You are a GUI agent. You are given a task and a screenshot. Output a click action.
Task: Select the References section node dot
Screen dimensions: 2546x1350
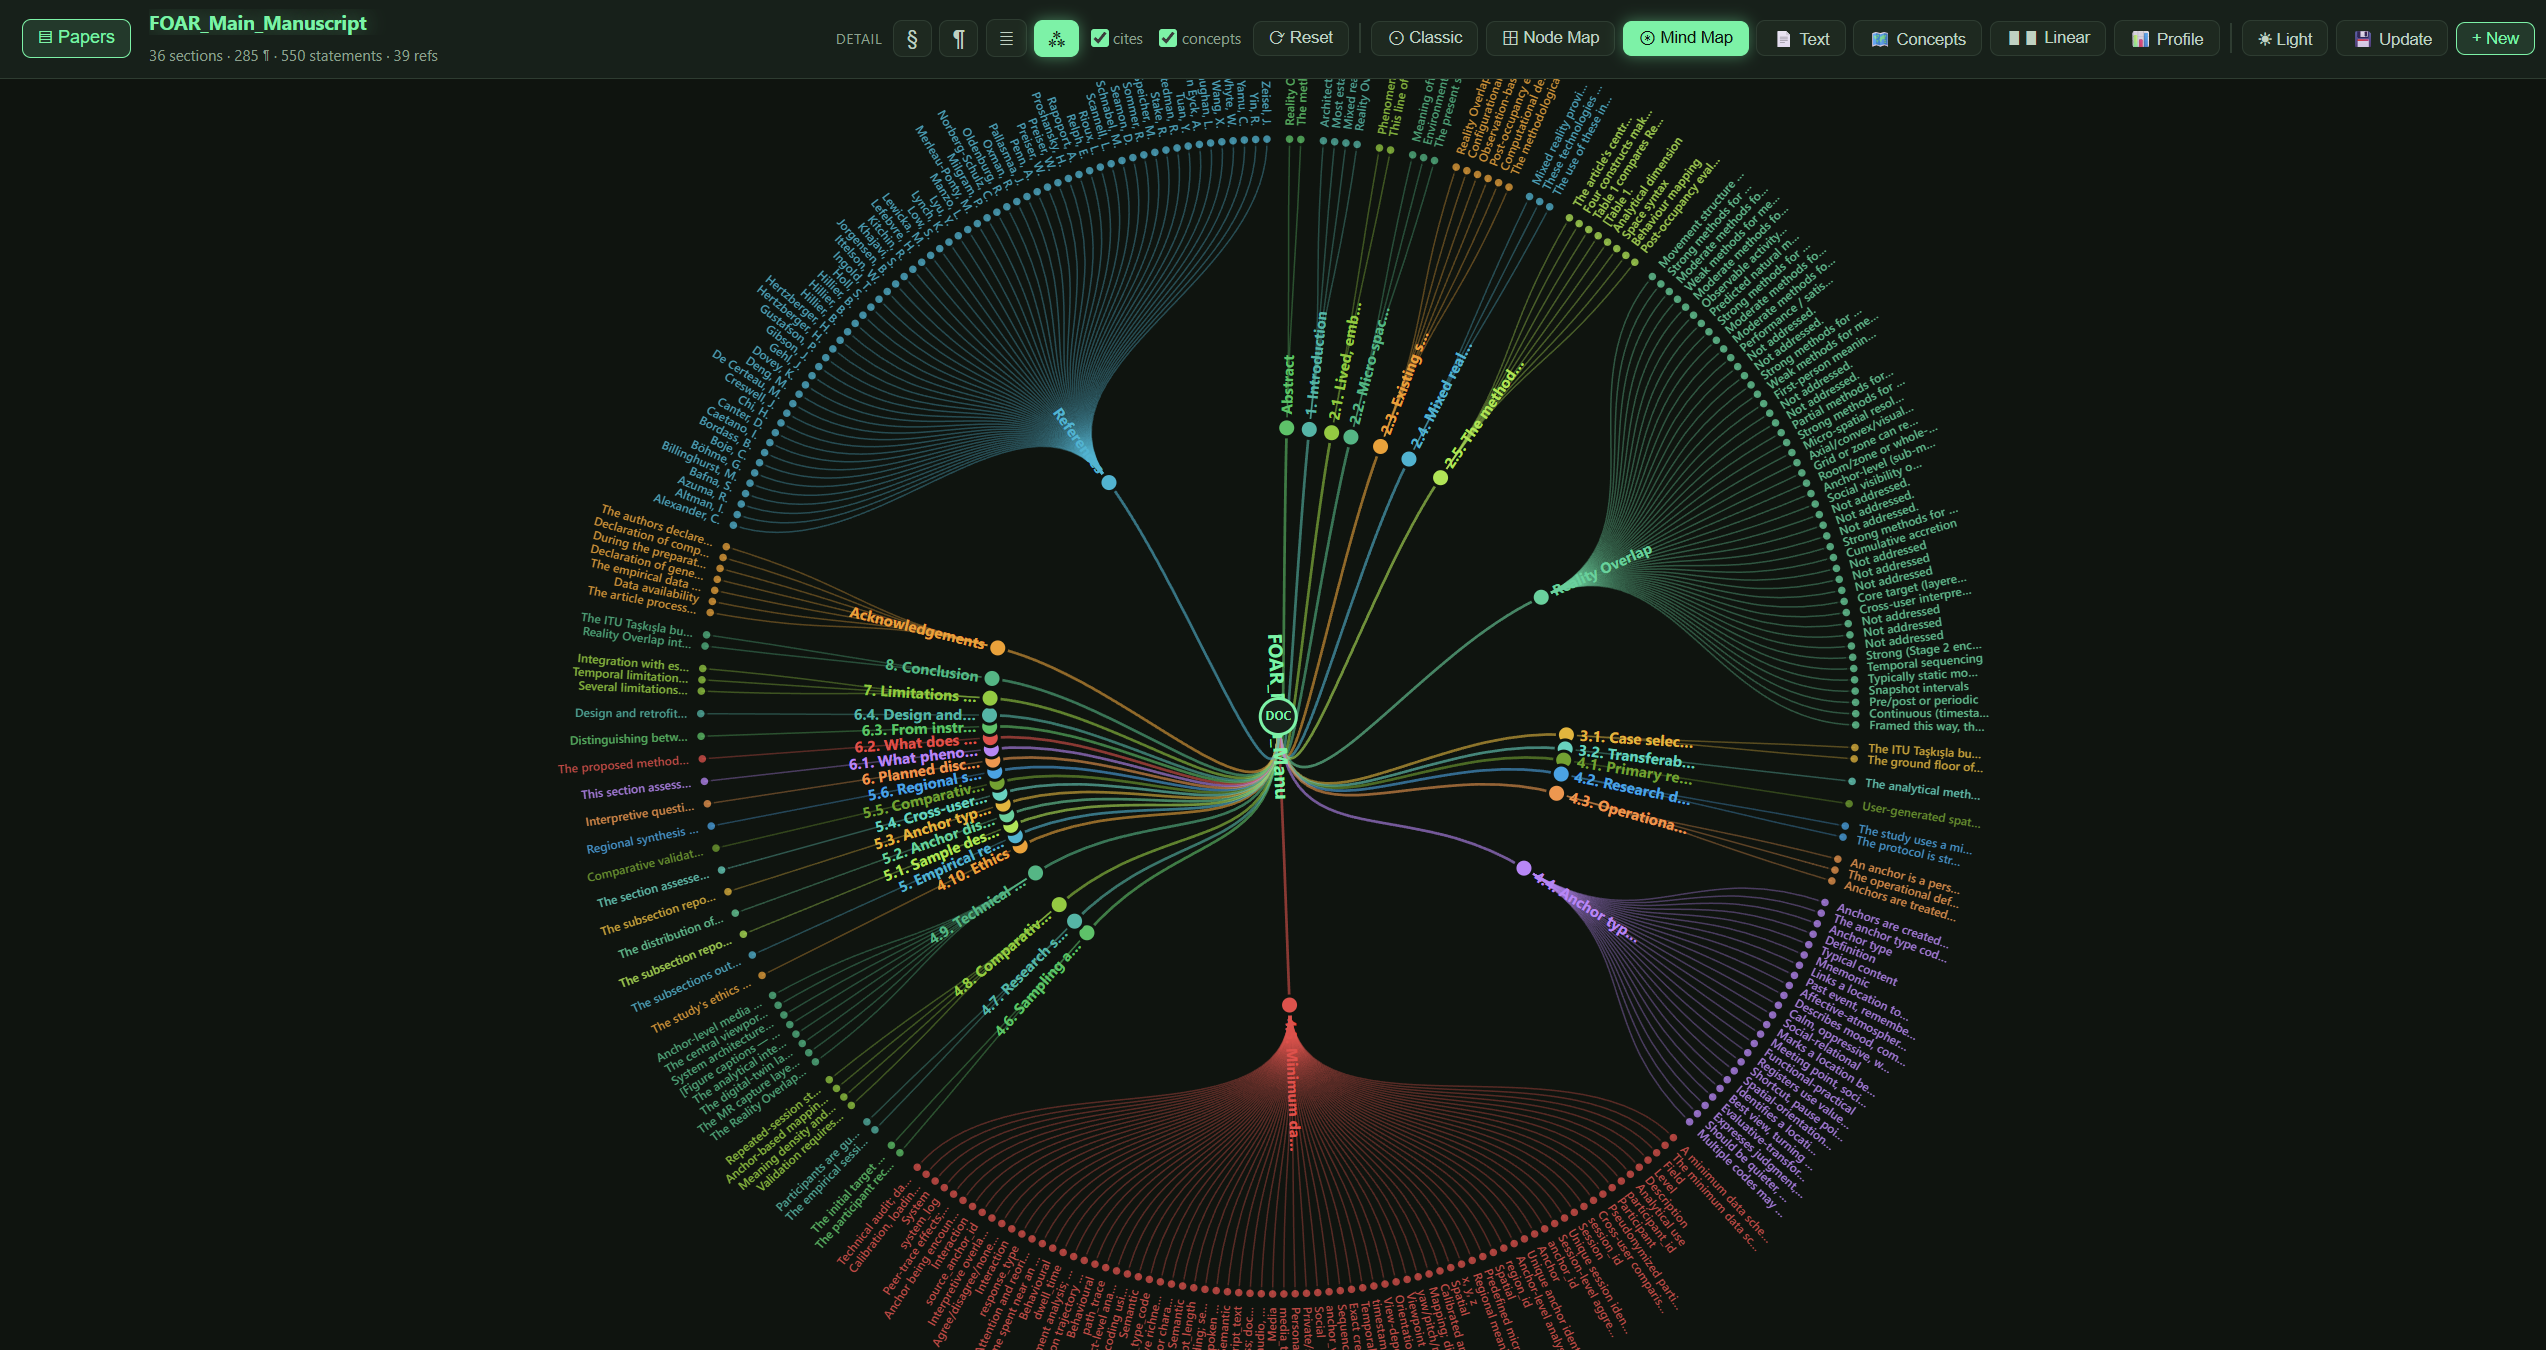coord(1109,482)
